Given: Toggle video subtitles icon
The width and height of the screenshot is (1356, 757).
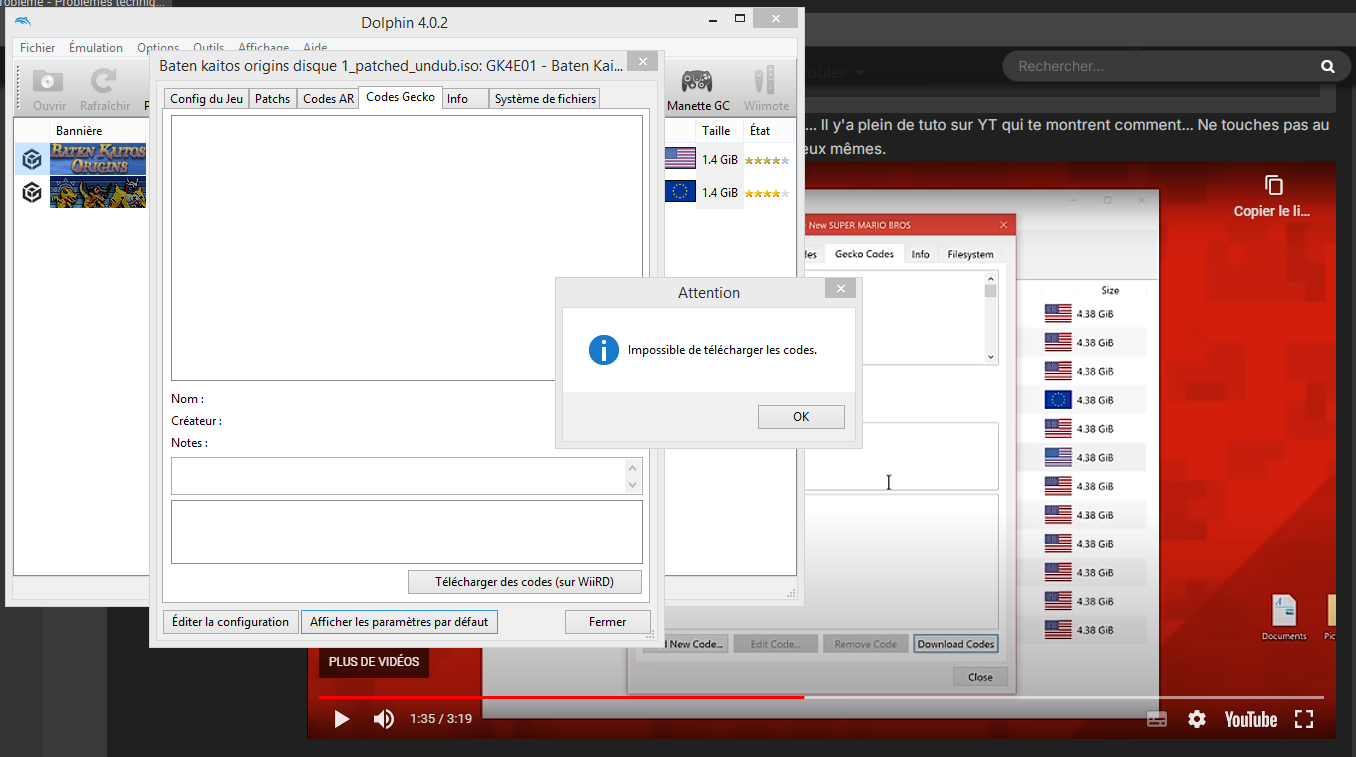Looking at the screenshot, I should coord(1156,719).
